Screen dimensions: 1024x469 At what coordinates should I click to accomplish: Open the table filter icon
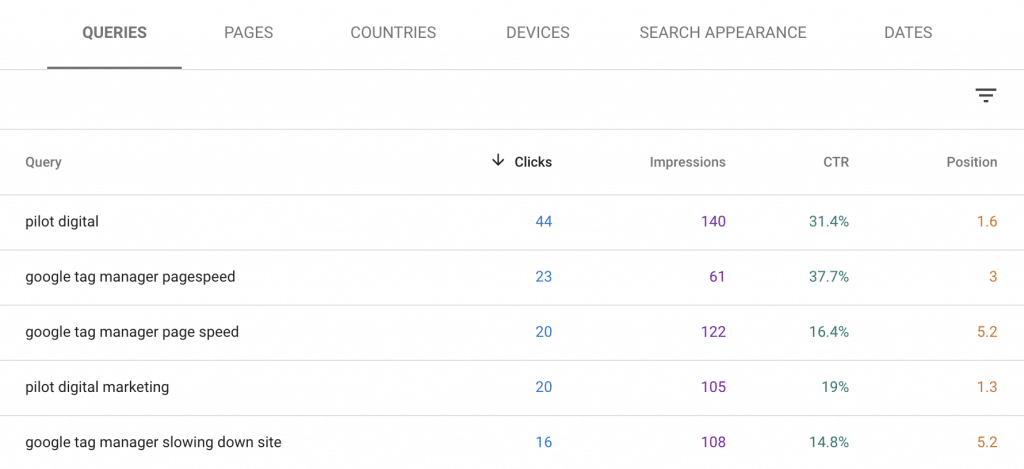tap(986, 95)
